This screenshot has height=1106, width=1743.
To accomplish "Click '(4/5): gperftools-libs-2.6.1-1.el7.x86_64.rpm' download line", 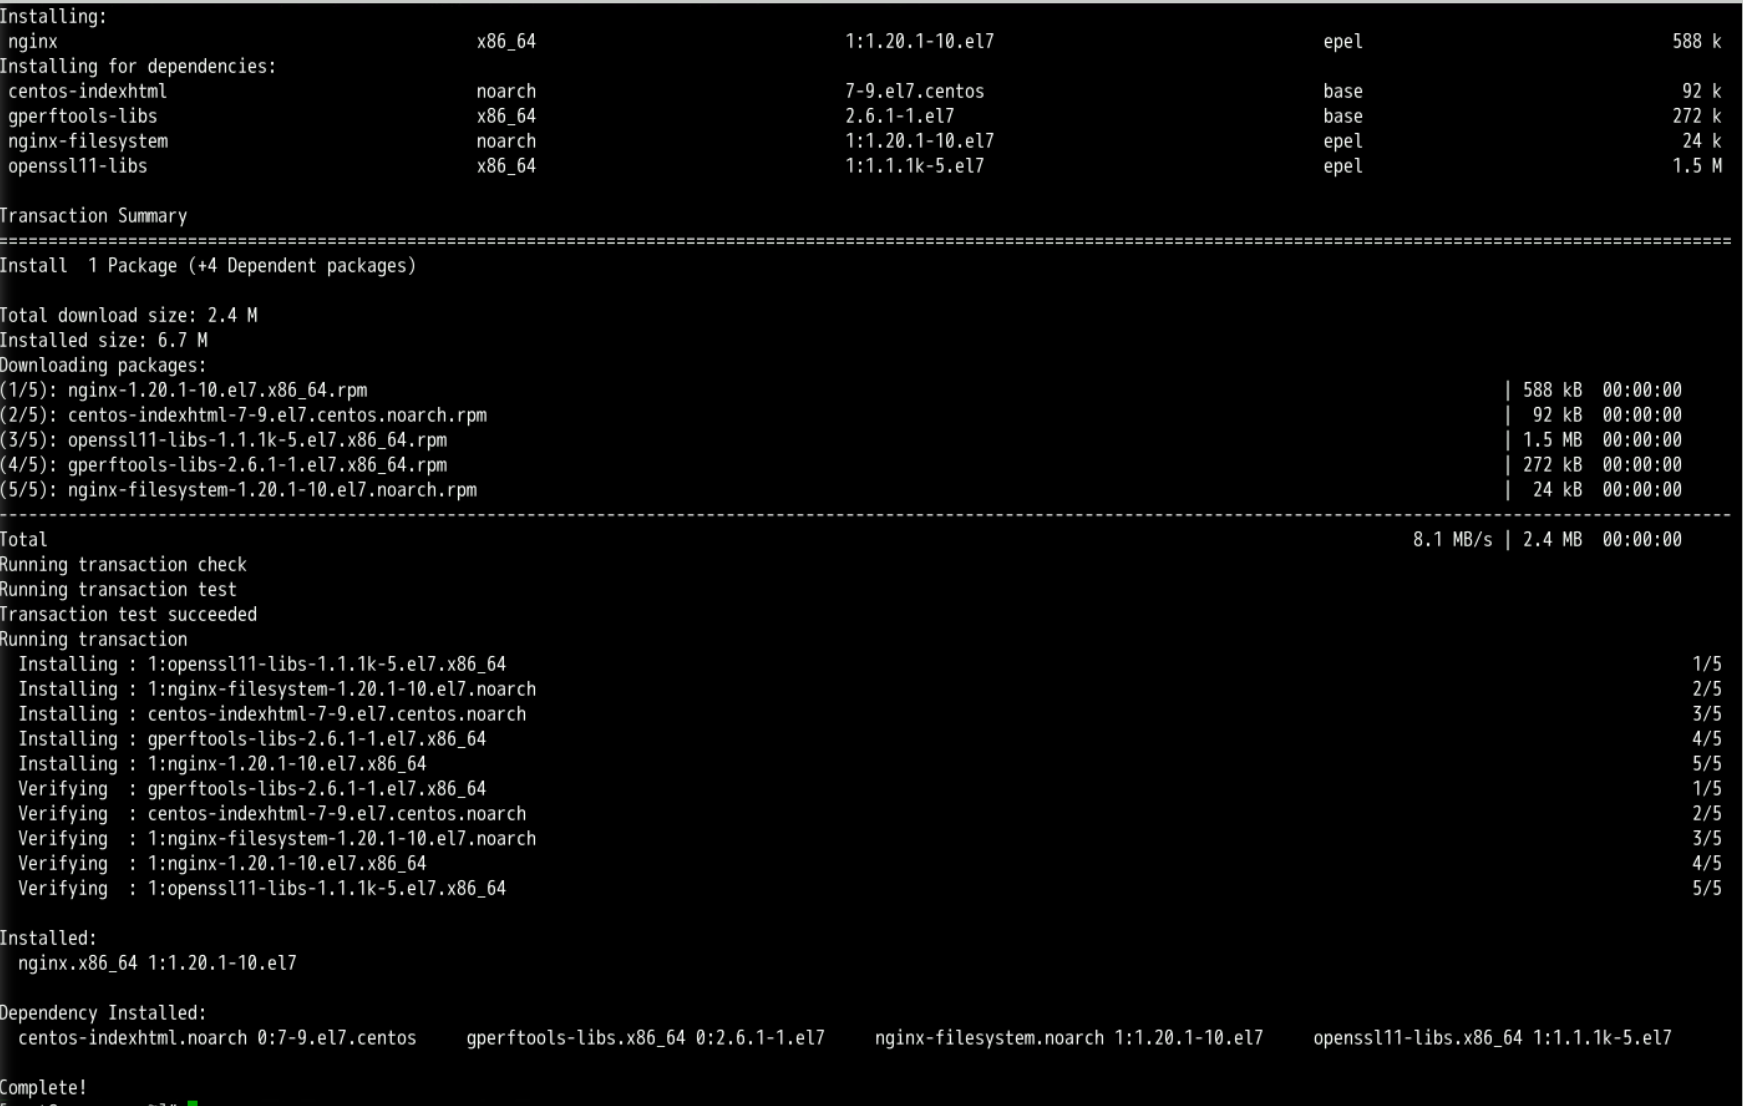I will [223, 465].
